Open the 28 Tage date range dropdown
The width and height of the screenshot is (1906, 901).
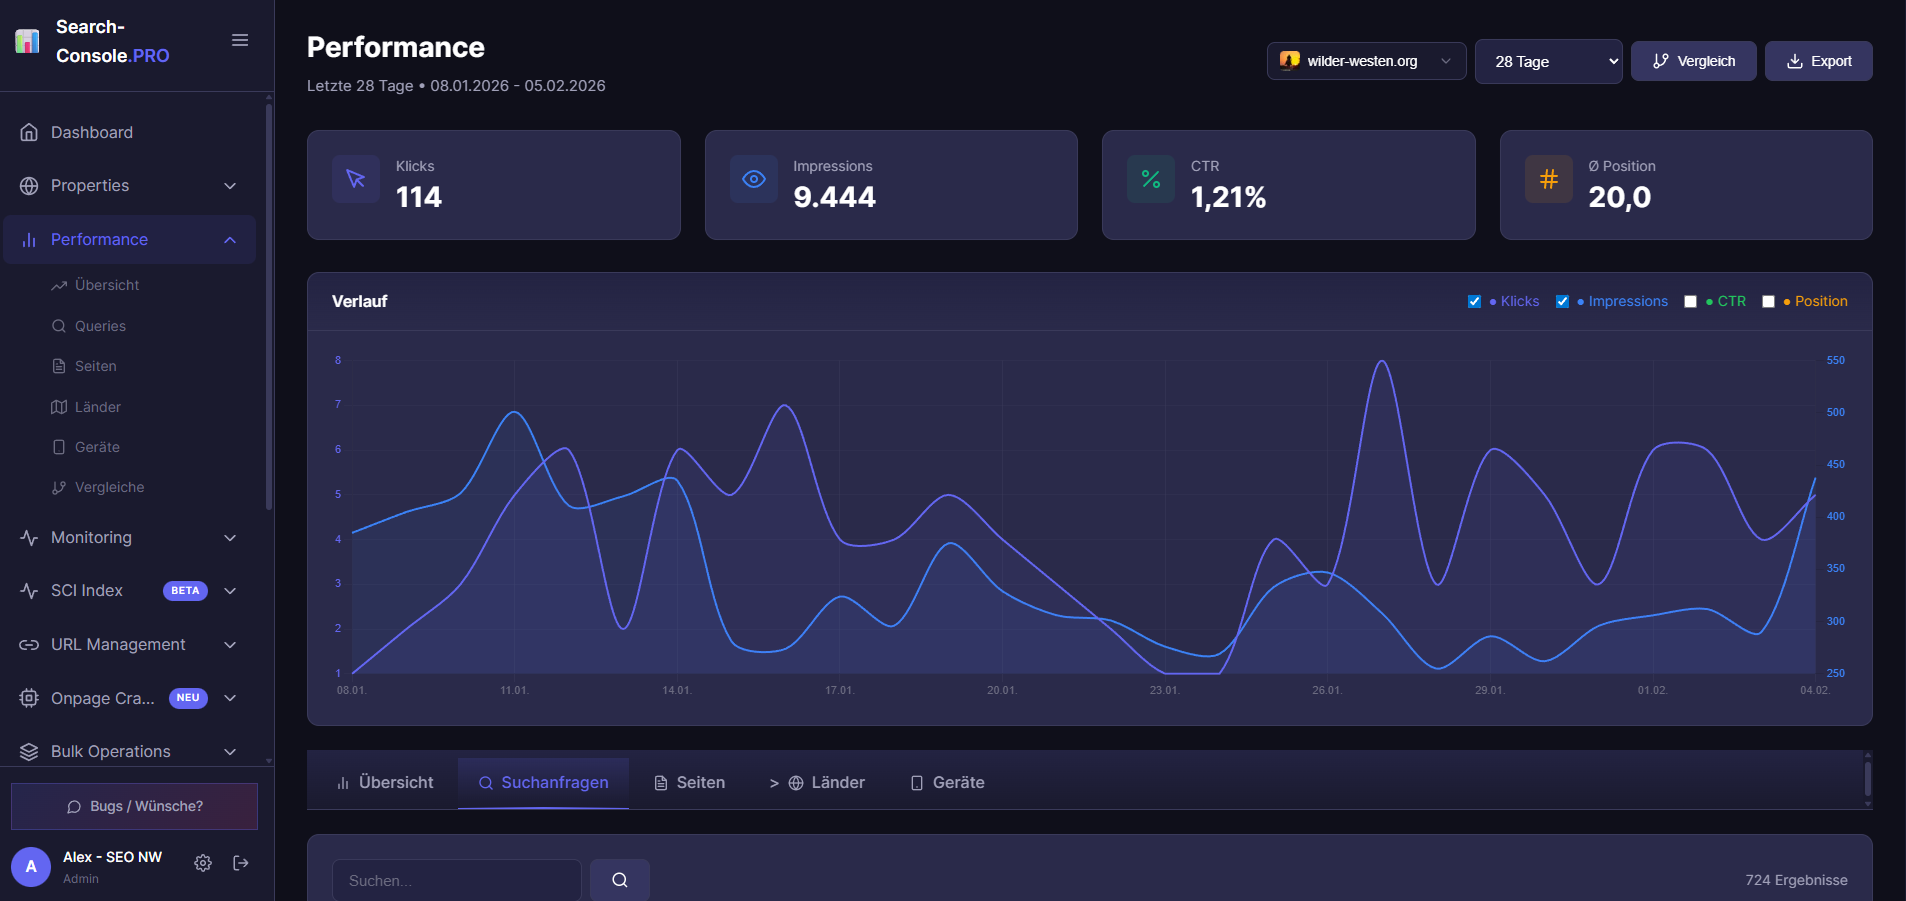pyautogui.click(x=1548, y=62)
